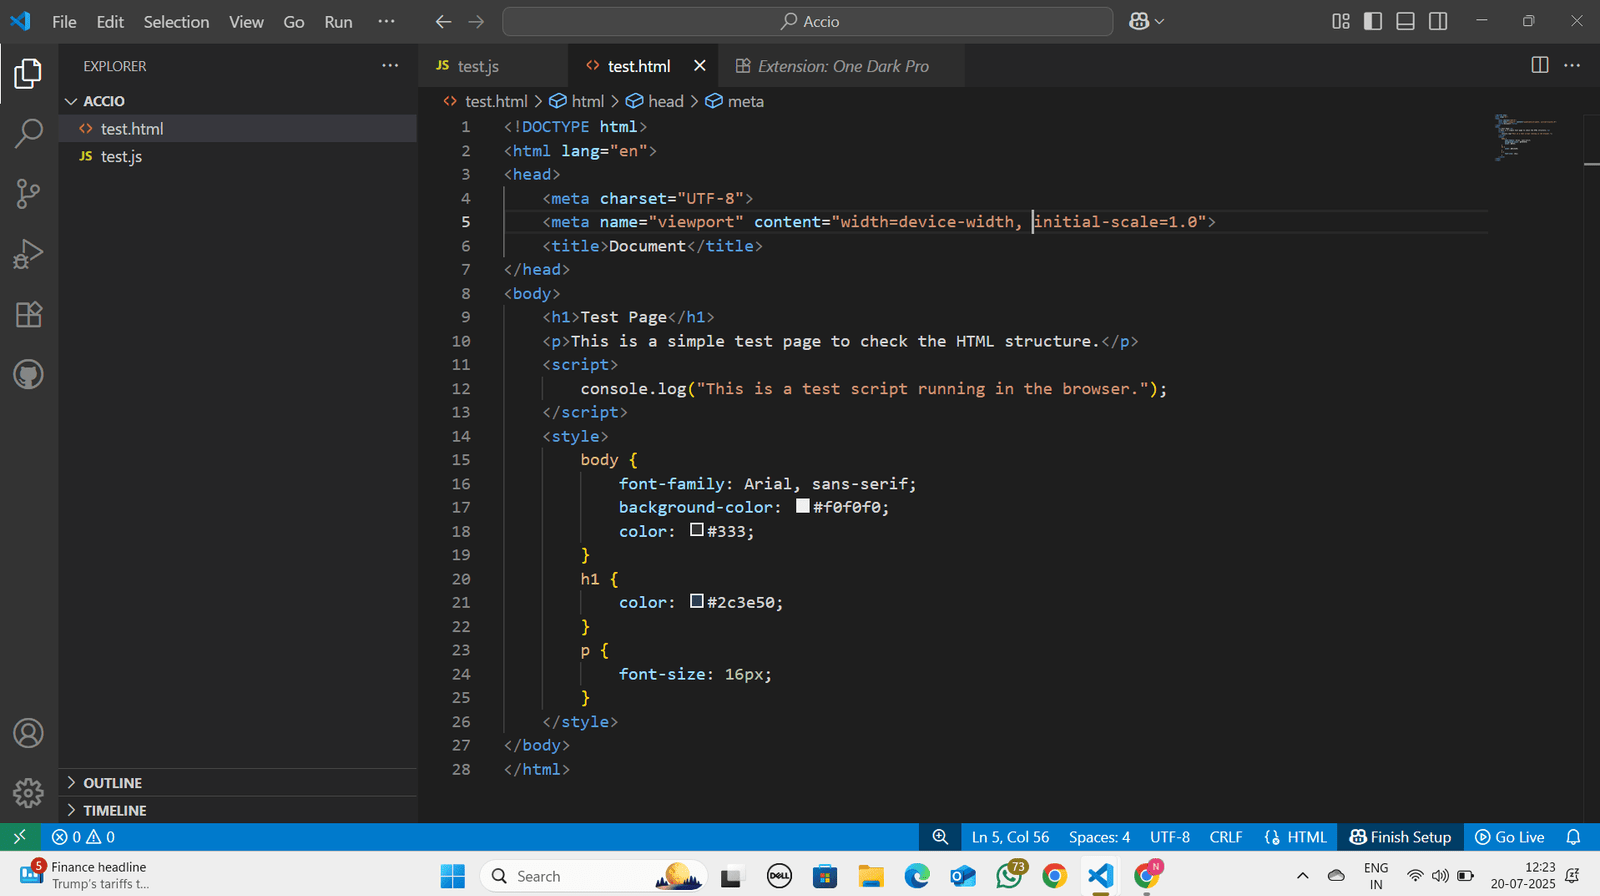1600x896 pixels.
Task: Expand the OUTLINE section
Action: point(112,783)
